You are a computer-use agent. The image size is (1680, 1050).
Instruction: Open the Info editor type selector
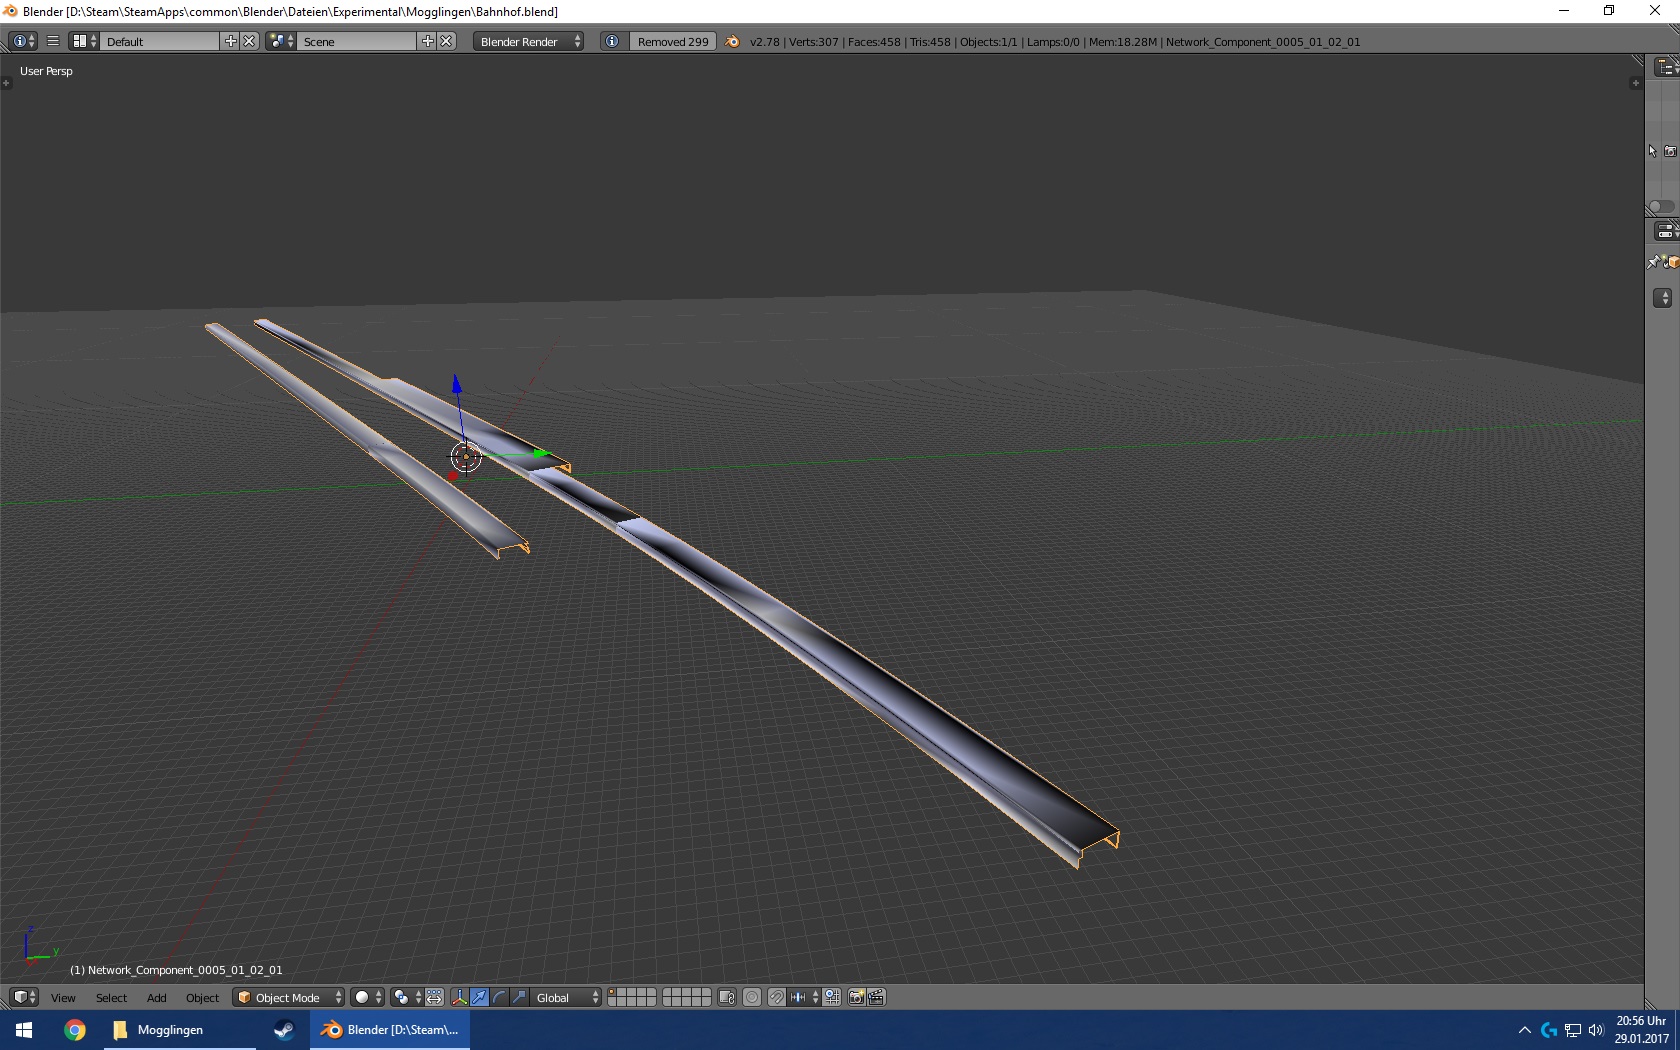(x=23, y=41)
